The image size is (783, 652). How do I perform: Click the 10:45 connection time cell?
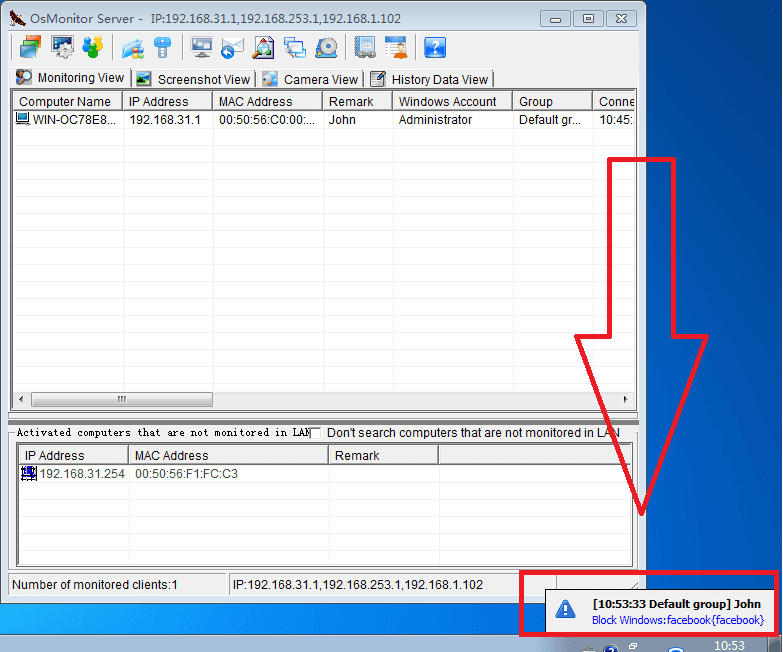[x=616, y=120]
